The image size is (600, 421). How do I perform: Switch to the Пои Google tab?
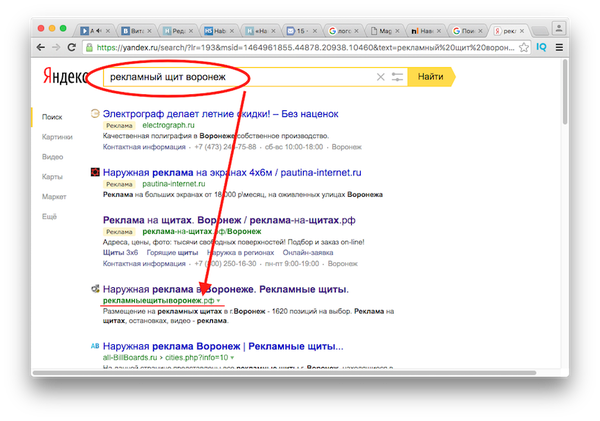tap(466, 31)
